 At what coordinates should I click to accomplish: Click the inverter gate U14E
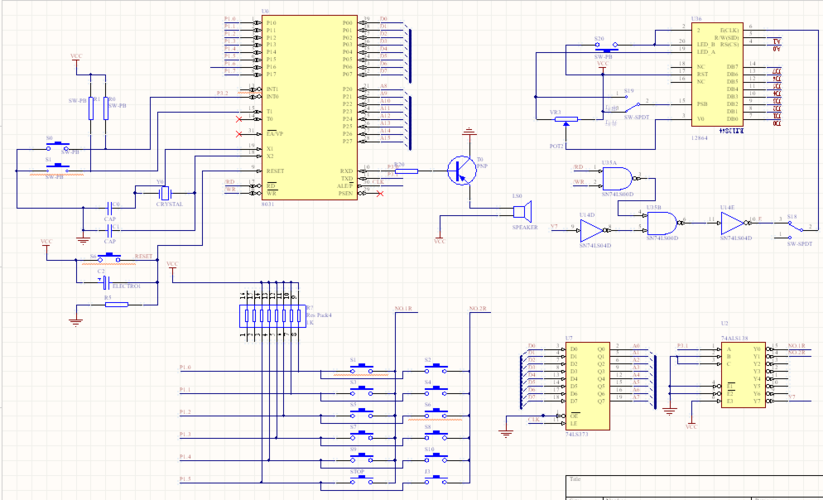pyautogui.click(x=735, y=223)
